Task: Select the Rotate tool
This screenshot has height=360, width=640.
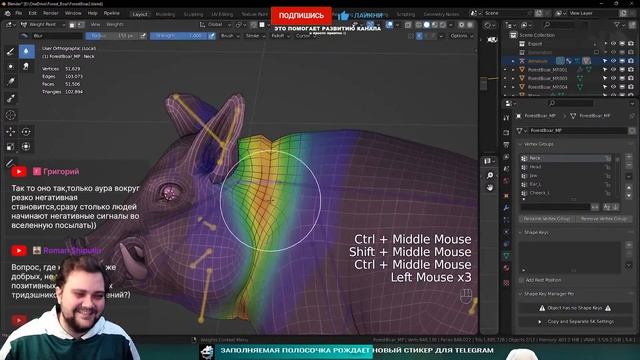Action: pyautogui.click(x=26, y=131)
